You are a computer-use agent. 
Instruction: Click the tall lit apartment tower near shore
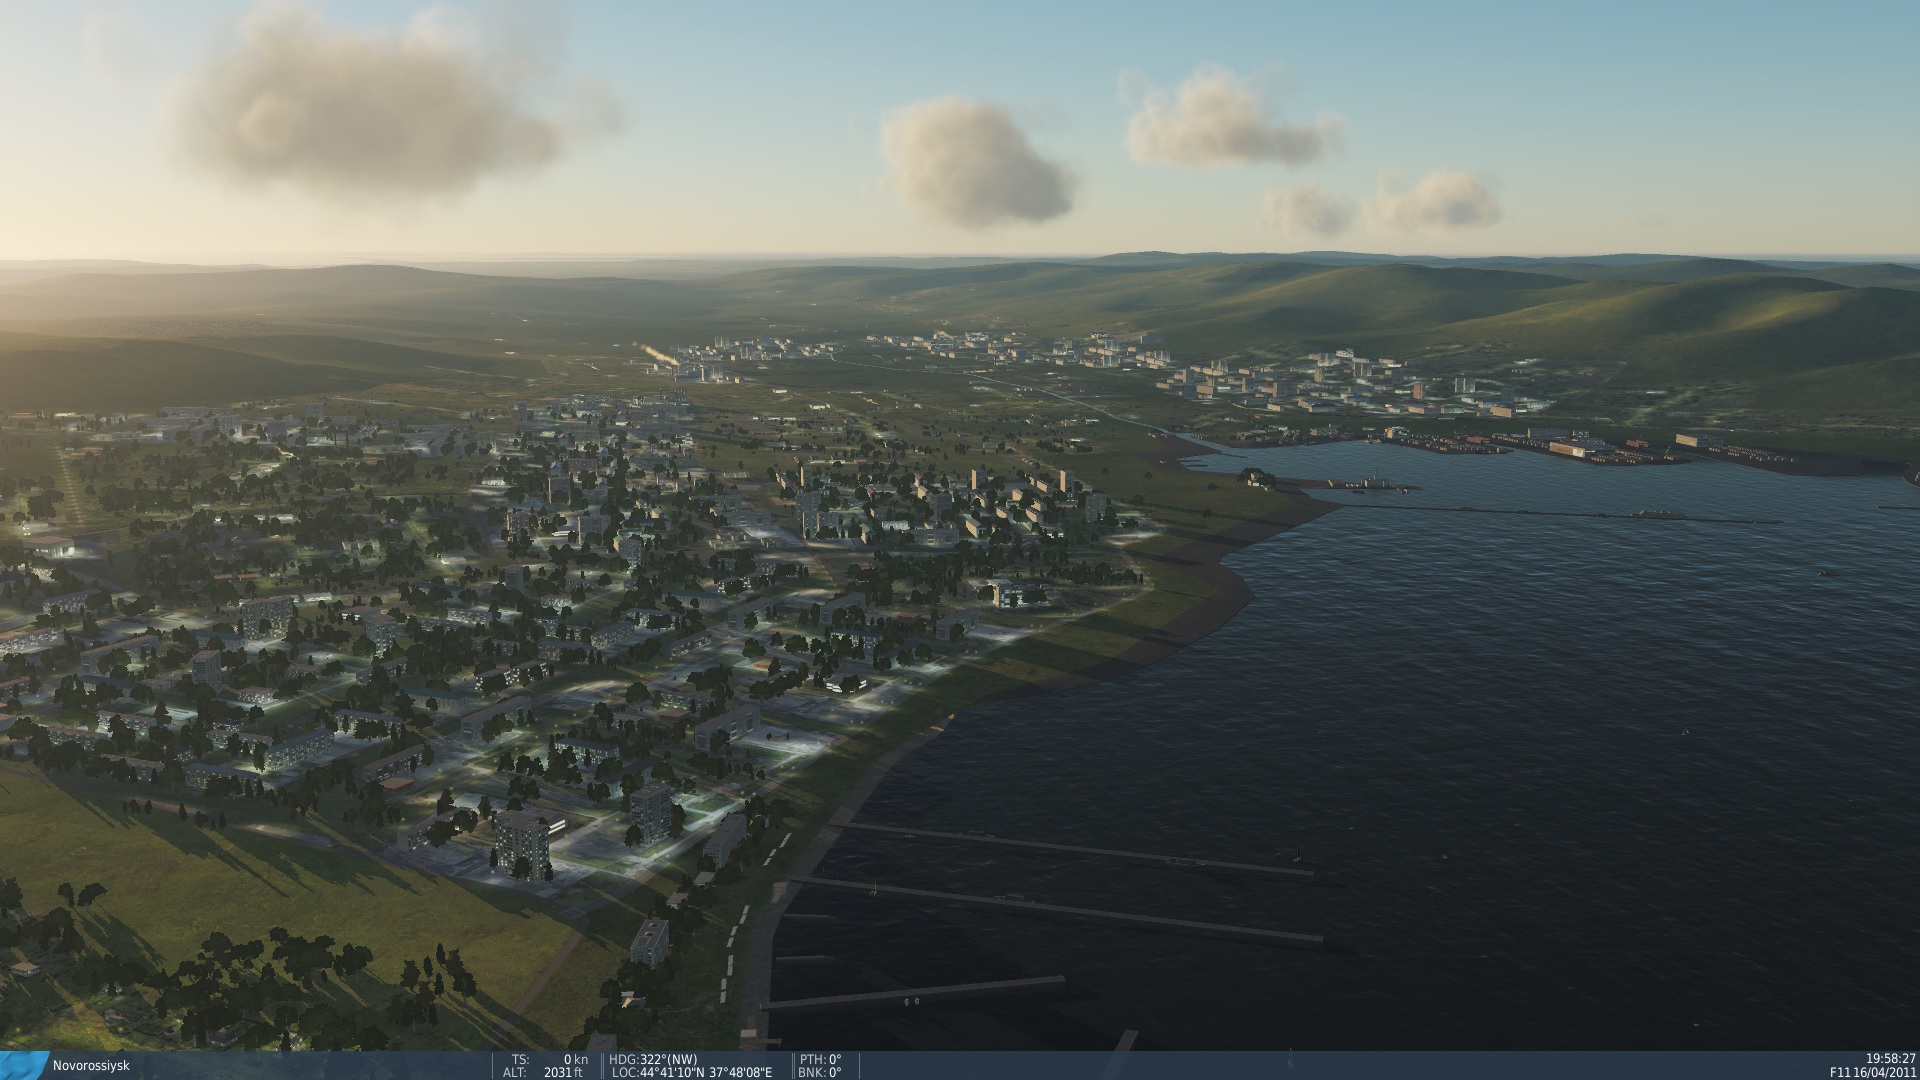[522, 845]
